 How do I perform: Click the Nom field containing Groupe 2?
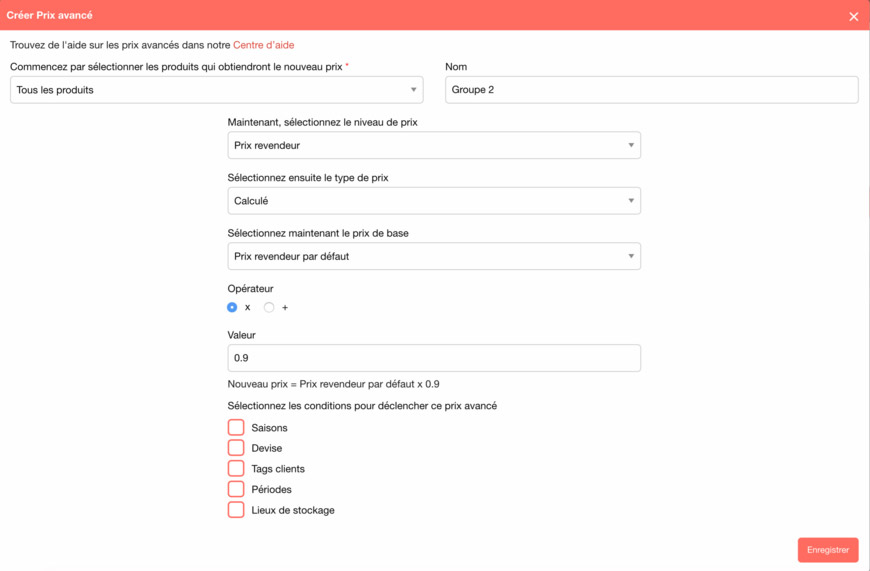(650, 90)
